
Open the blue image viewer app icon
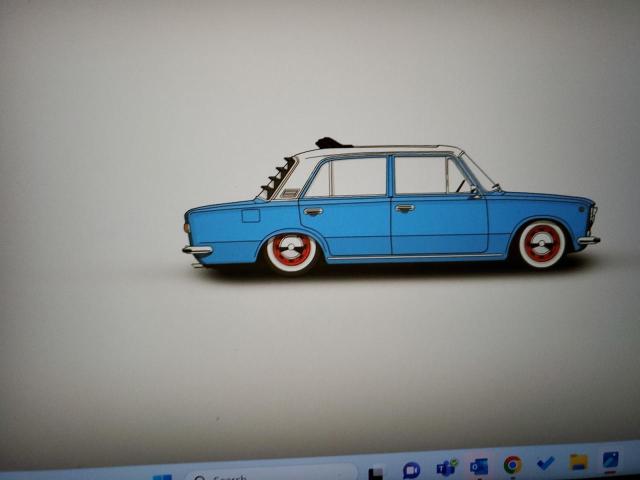coord(611,460)
